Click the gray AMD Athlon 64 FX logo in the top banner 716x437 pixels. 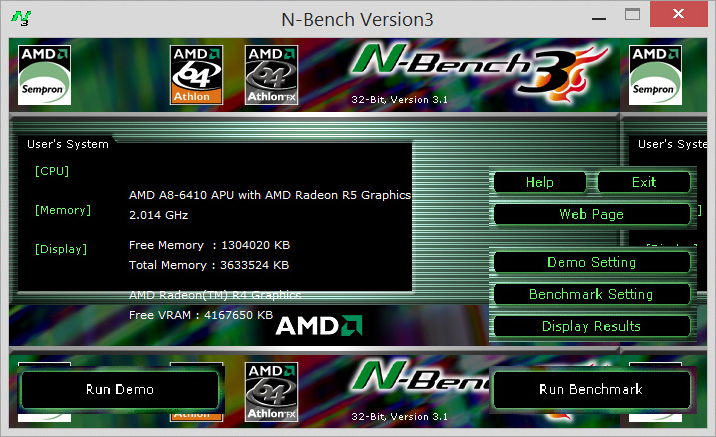point(271,75)
